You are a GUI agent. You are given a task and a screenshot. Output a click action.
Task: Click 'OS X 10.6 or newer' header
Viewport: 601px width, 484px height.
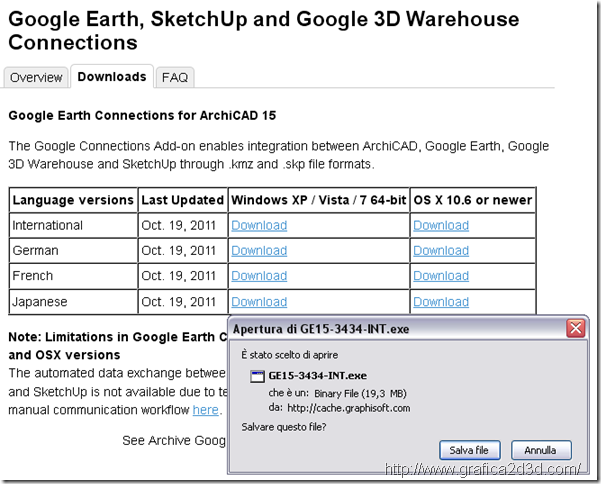[x=473, y=200]
